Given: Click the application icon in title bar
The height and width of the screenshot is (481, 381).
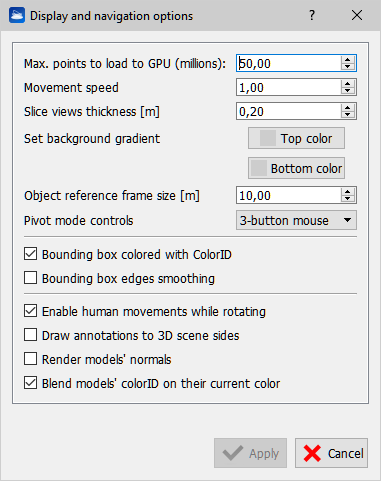Looking at the screenshot, I should (17, 15).
